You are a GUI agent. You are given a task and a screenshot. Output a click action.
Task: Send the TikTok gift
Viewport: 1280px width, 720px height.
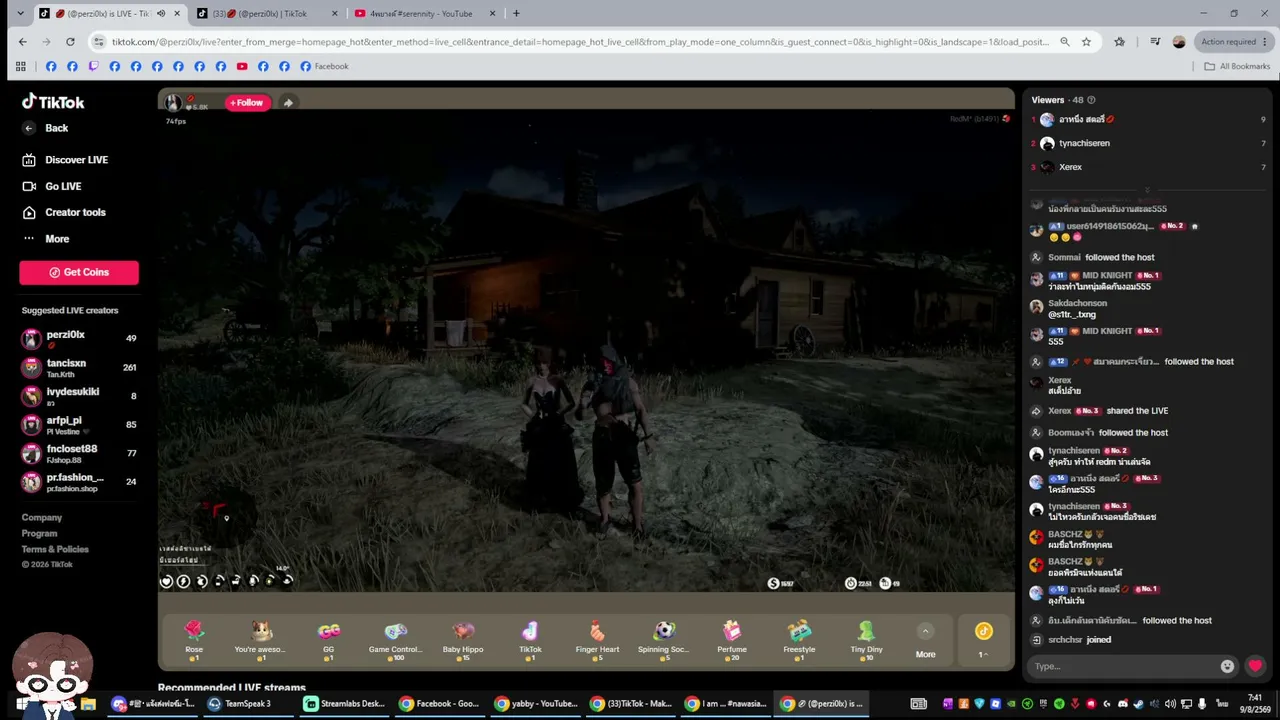tap(530, 639)
